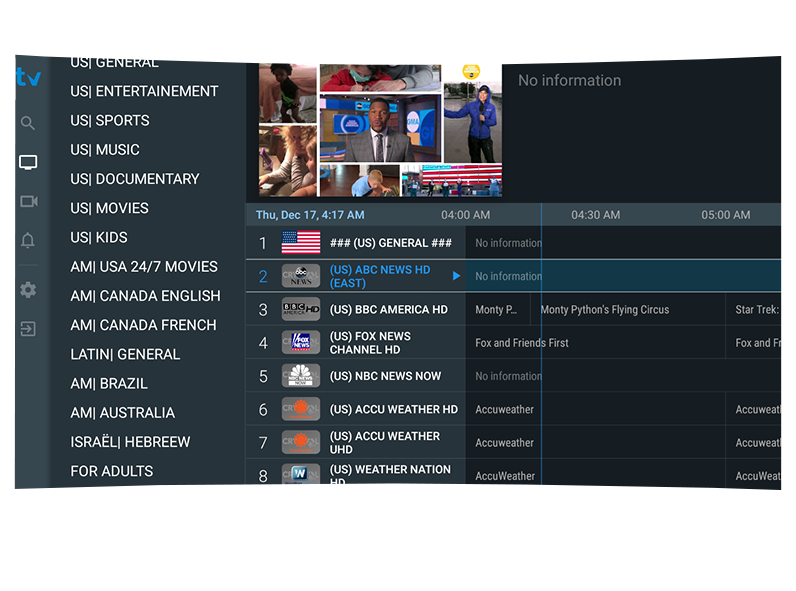This screenshot has height=591, width=796.
Task: Open Monty Python's Flying Circus program
Action: tap(604, 309)
